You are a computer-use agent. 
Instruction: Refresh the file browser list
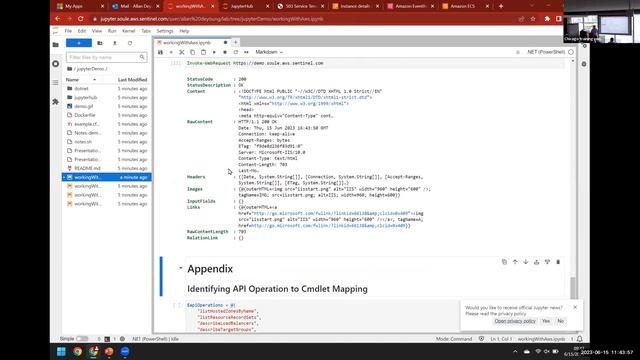coord(130,43)
